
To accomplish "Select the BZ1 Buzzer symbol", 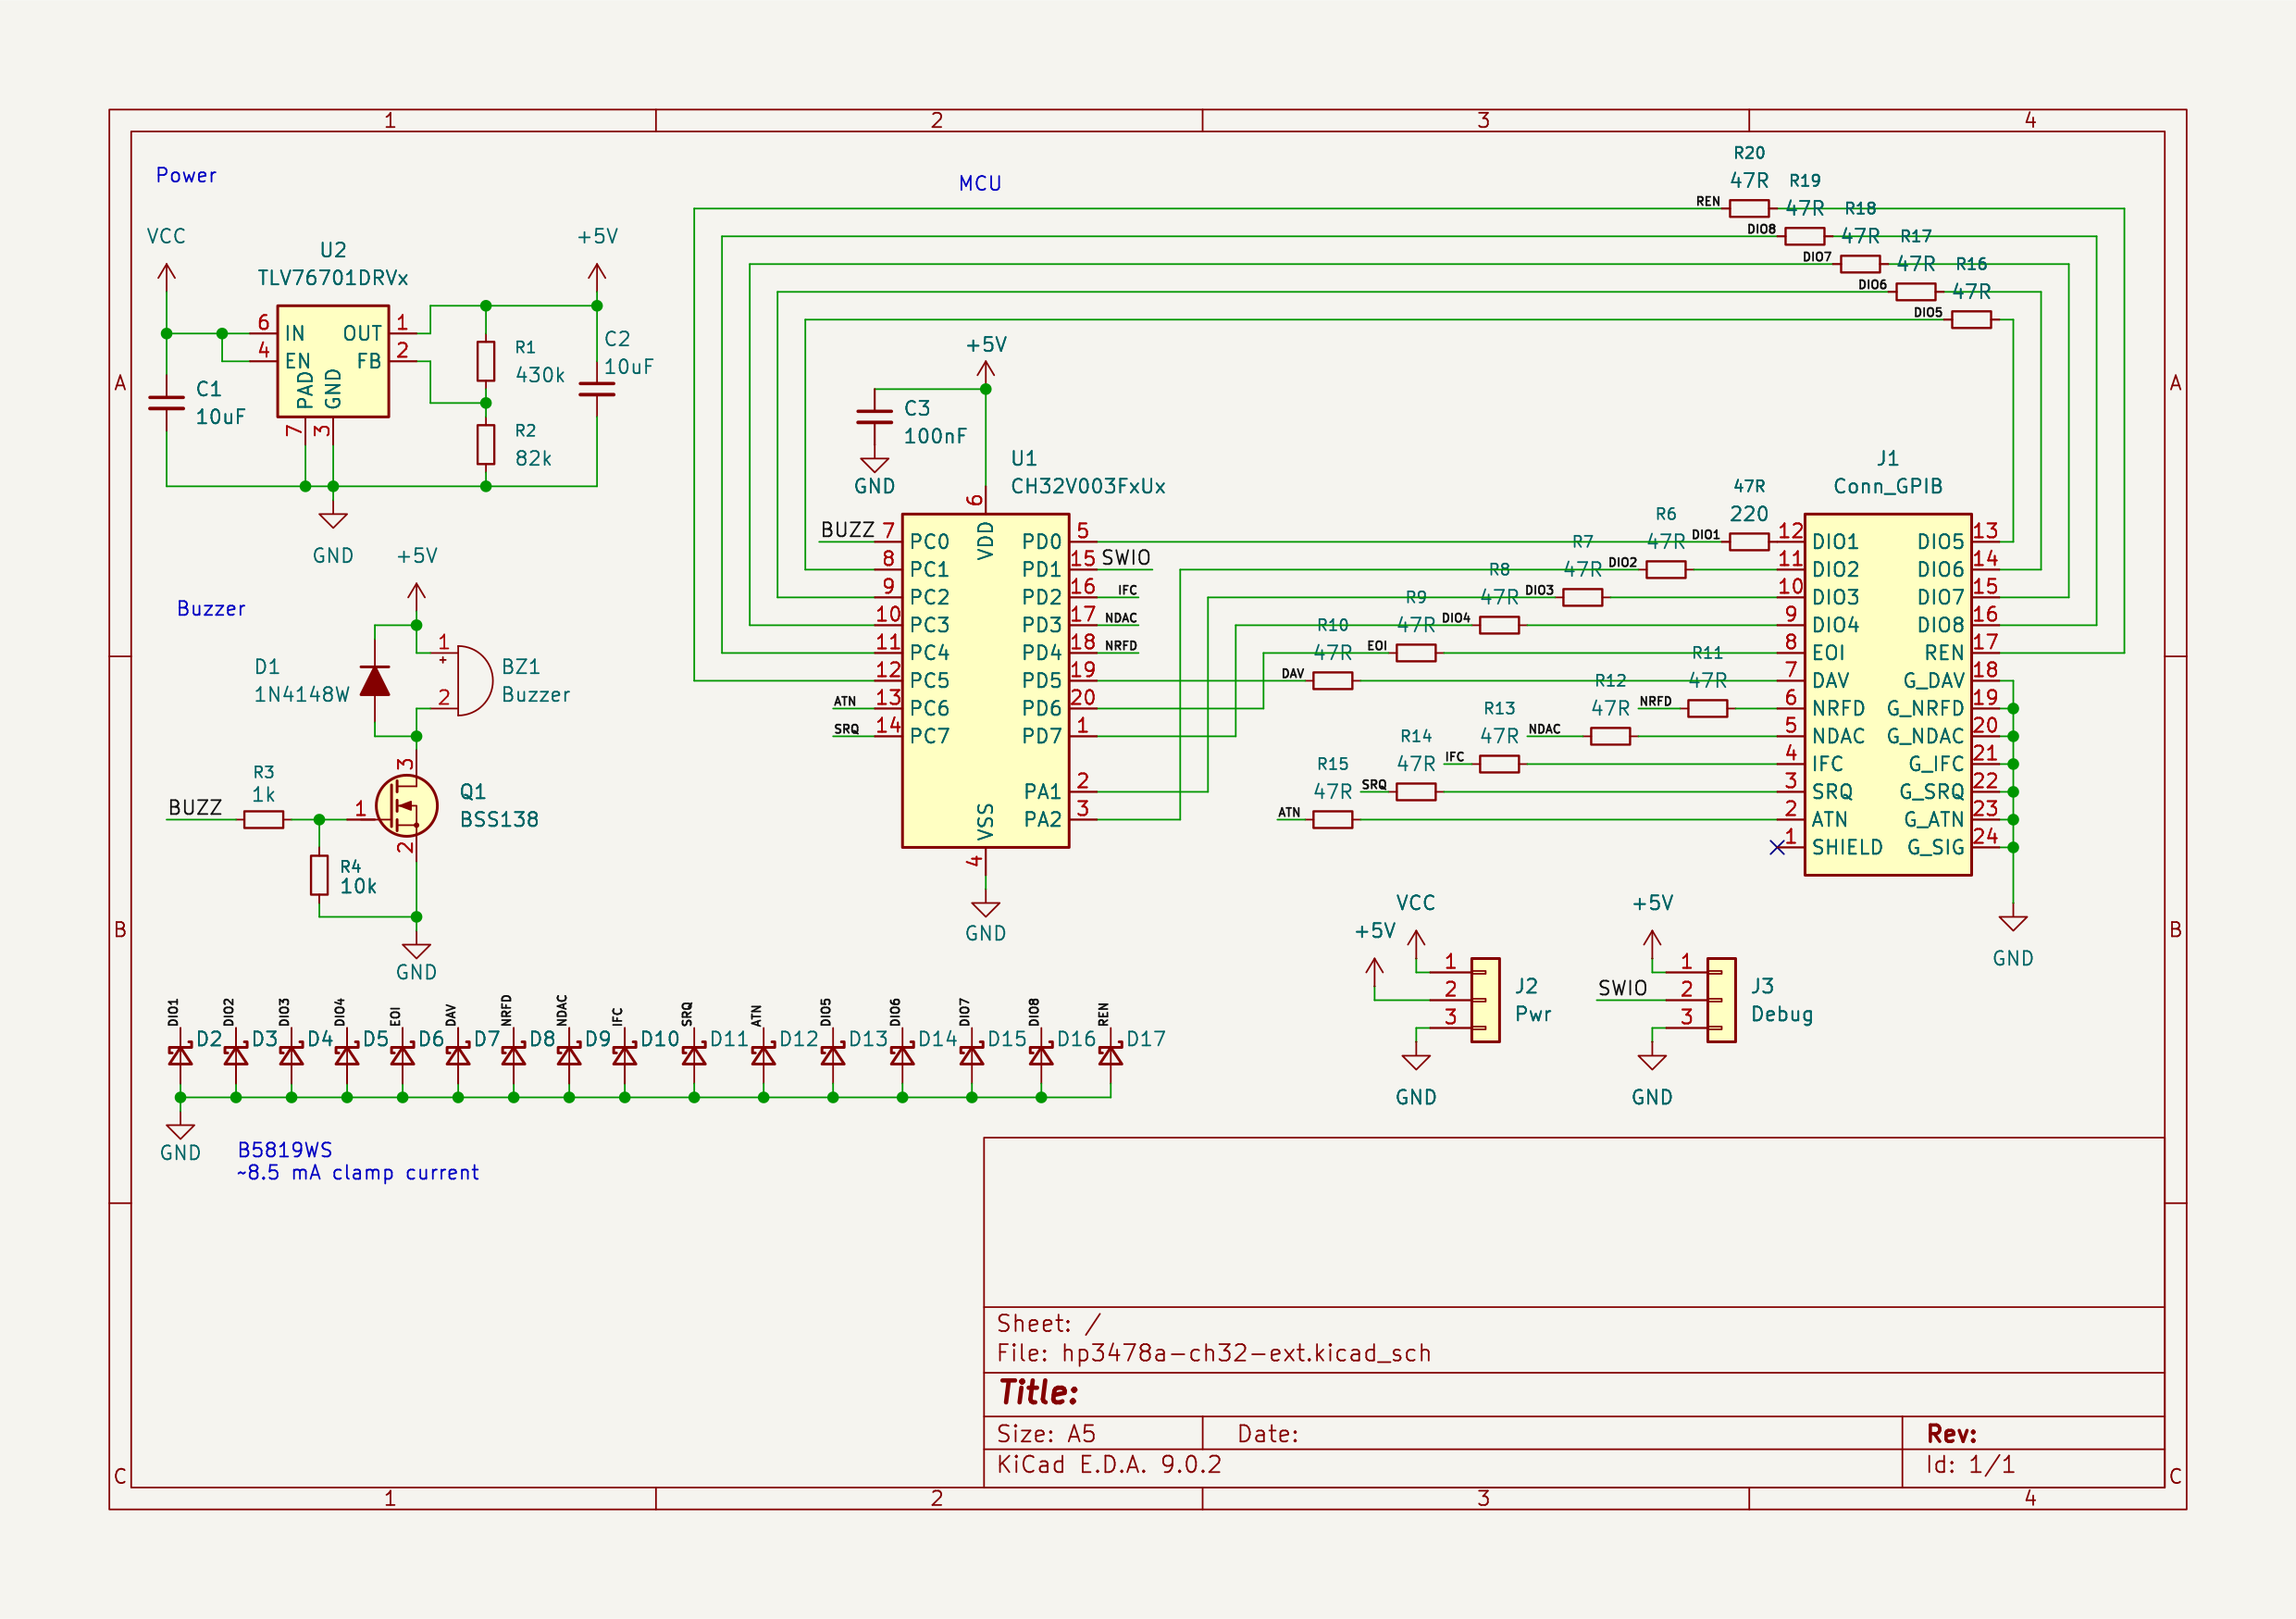I will [472, 680].
